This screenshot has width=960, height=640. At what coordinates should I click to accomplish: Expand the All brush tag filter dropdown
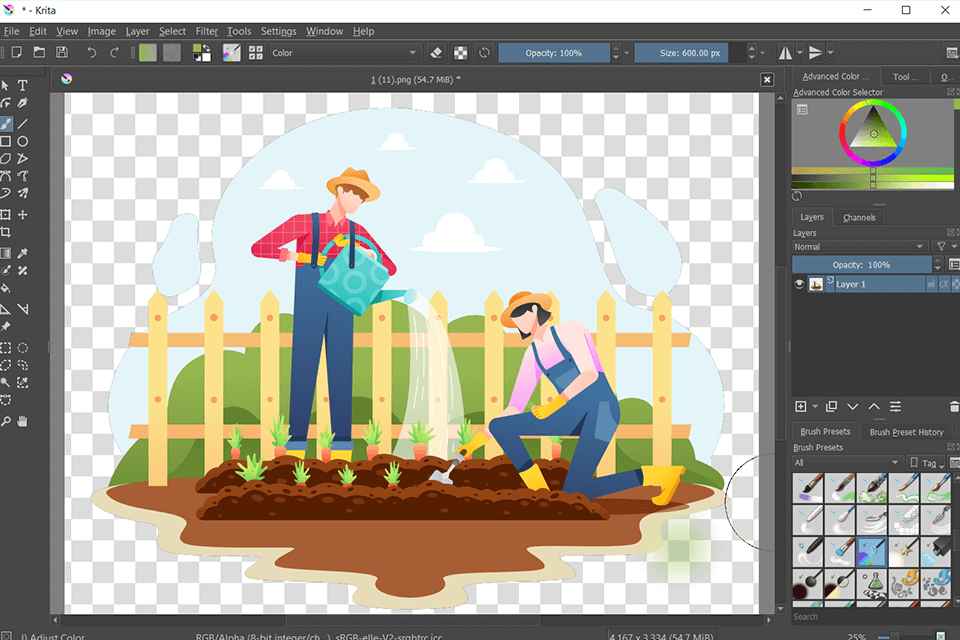pyautogui.click(x=848, y=463)
